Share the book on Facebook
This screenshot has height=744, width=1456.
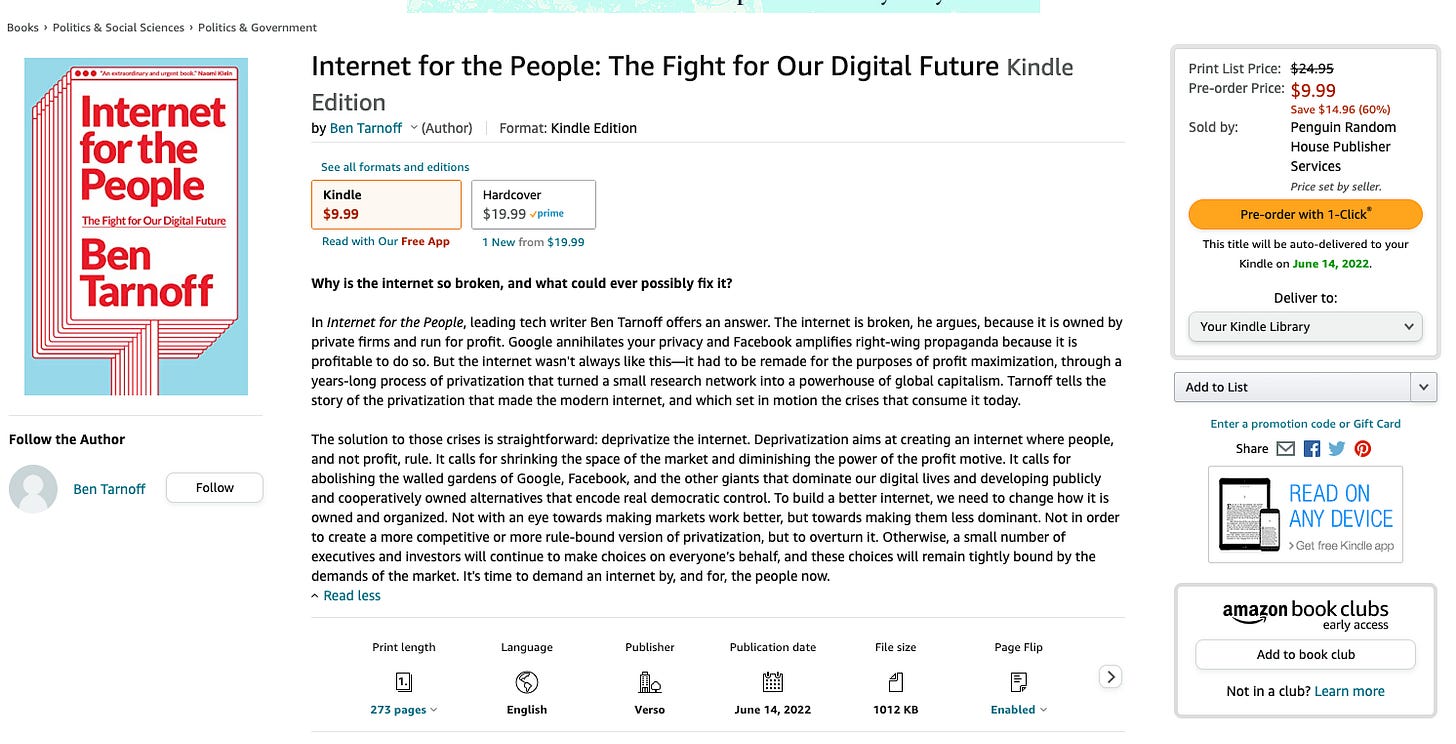(x=1311, y=448)
